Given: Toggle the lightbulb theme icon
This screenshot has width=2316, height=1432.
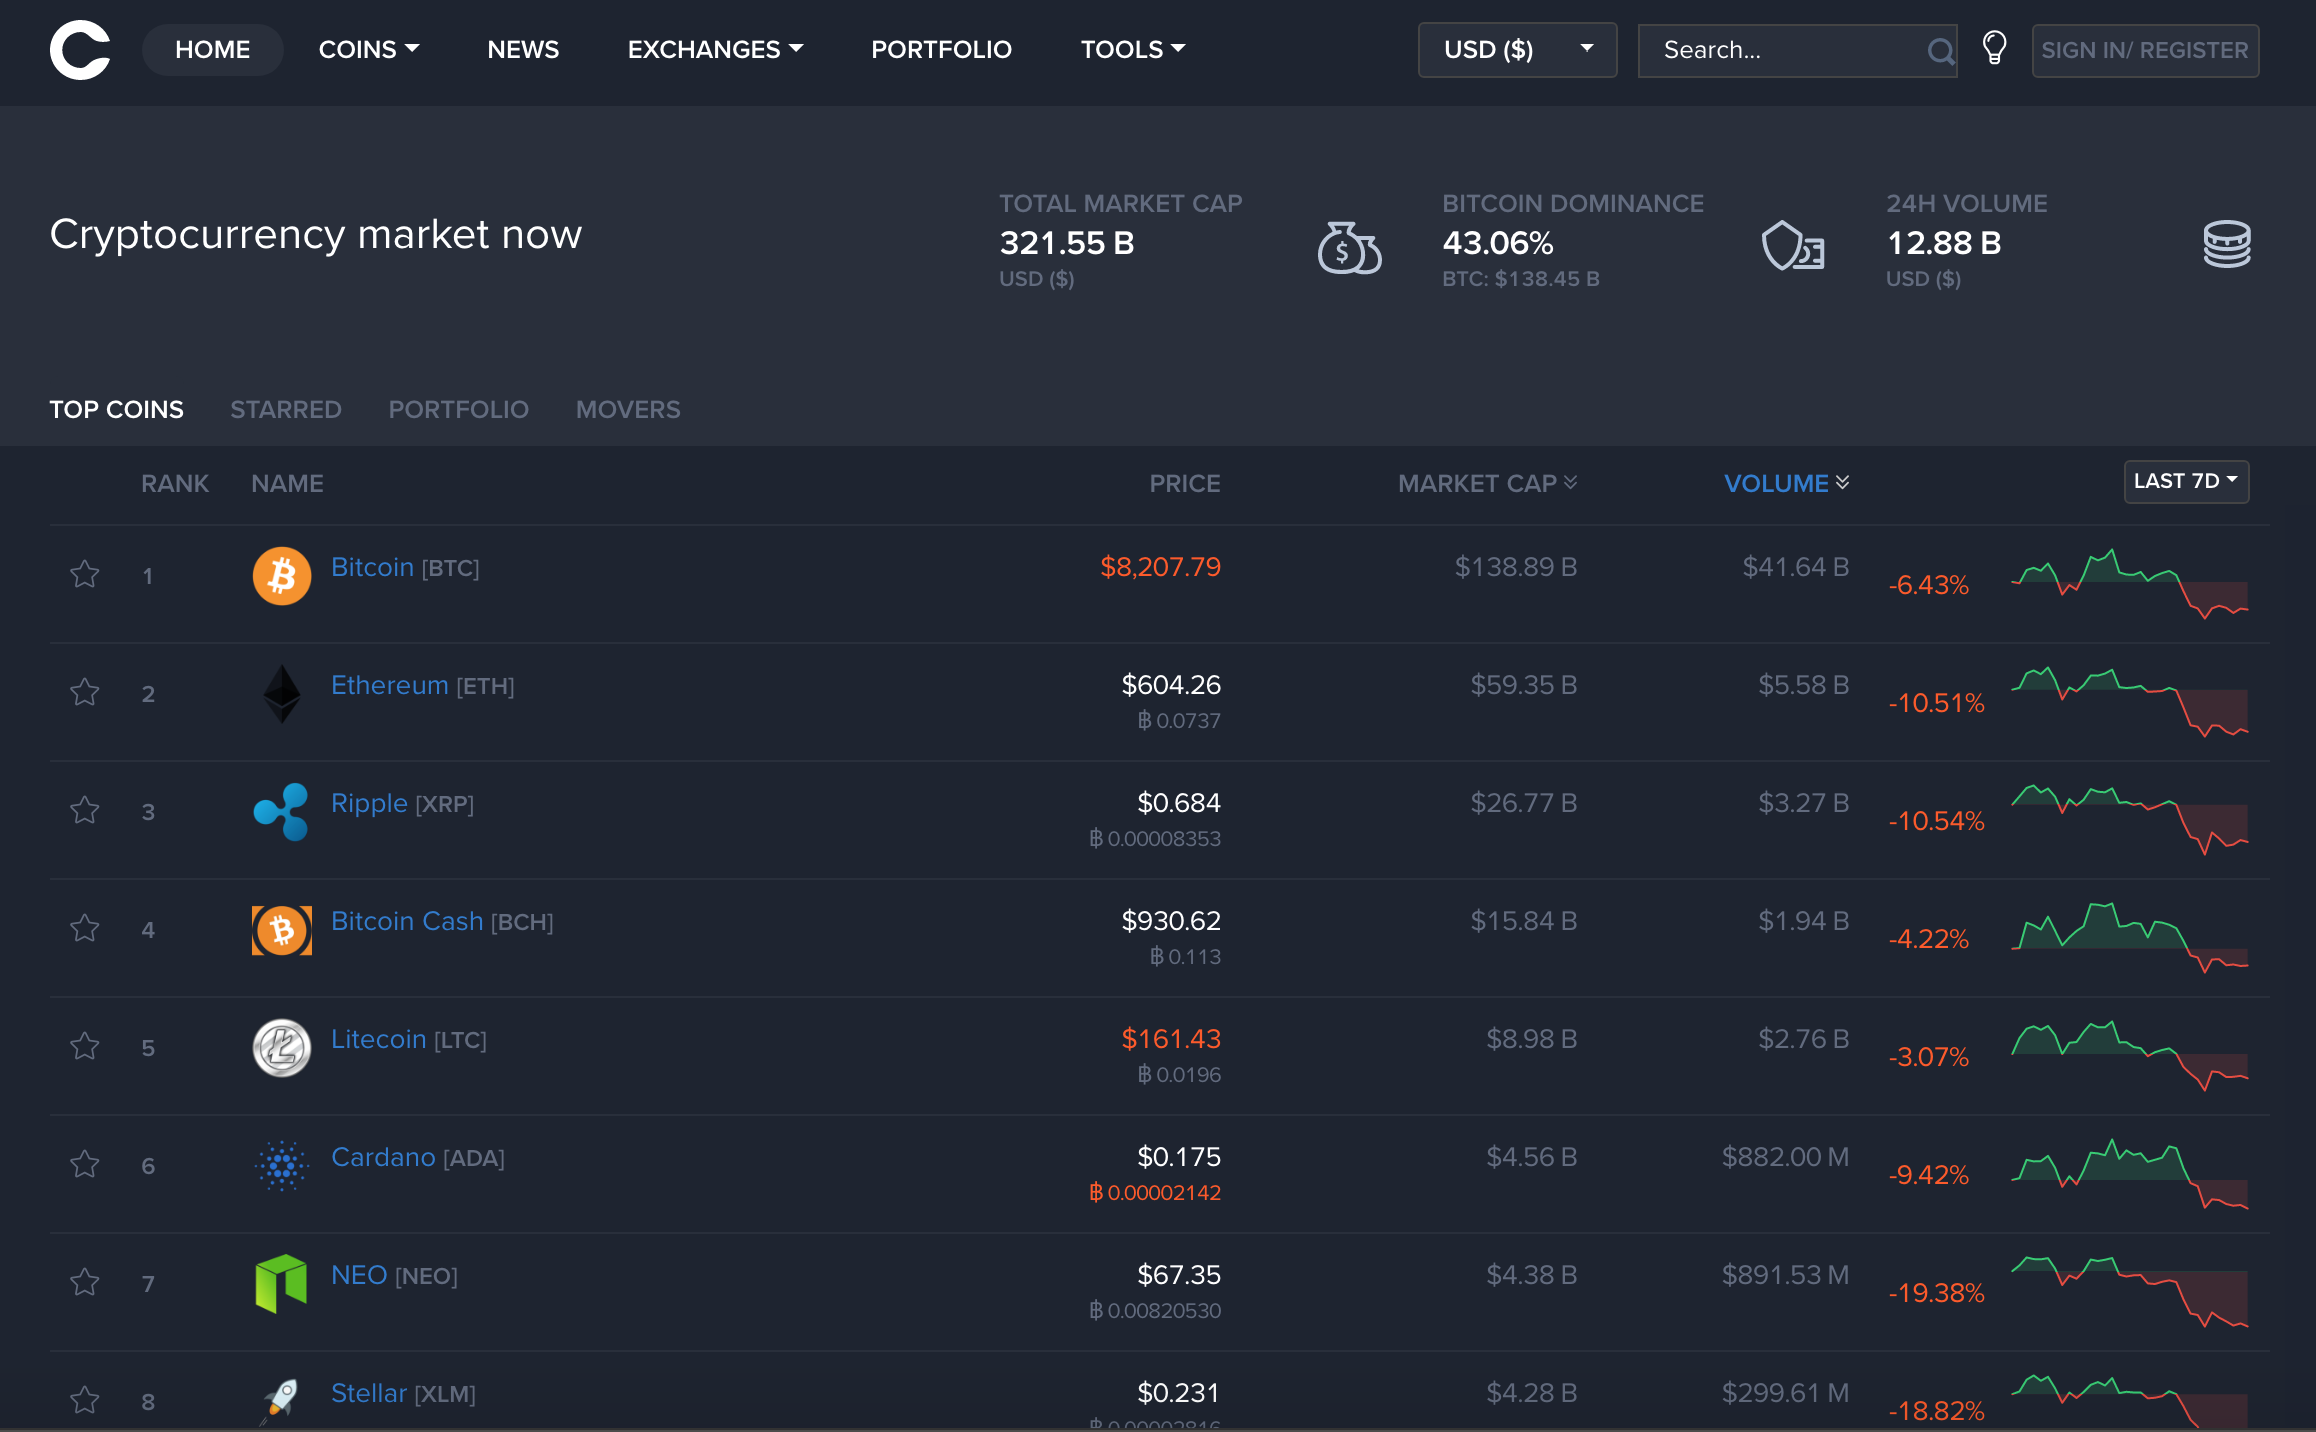Looking at the screenshot, I should (x=1995, y=49).
